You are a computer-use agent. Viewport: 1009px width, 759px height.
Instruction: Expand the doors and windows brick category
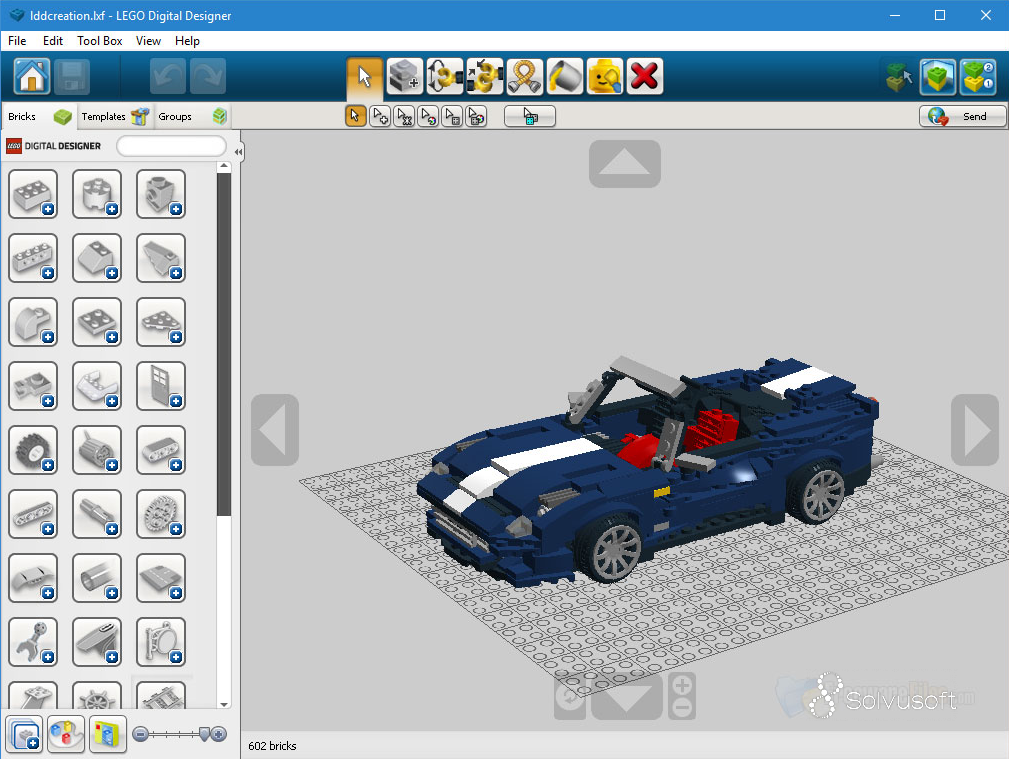[x=161, y=386]
